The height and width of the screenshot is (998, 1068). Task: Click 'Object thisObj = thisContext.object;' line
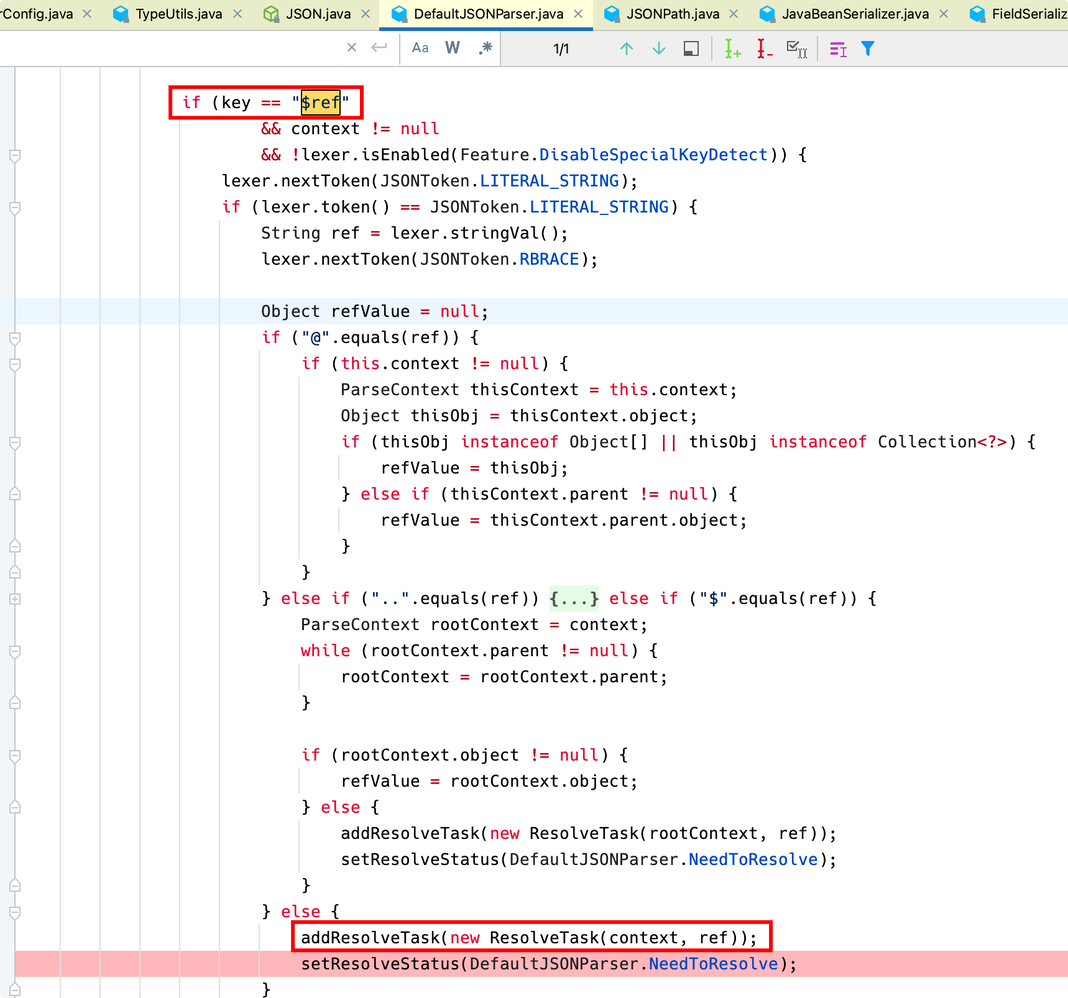pyautogui.click(x=519, y=416)
